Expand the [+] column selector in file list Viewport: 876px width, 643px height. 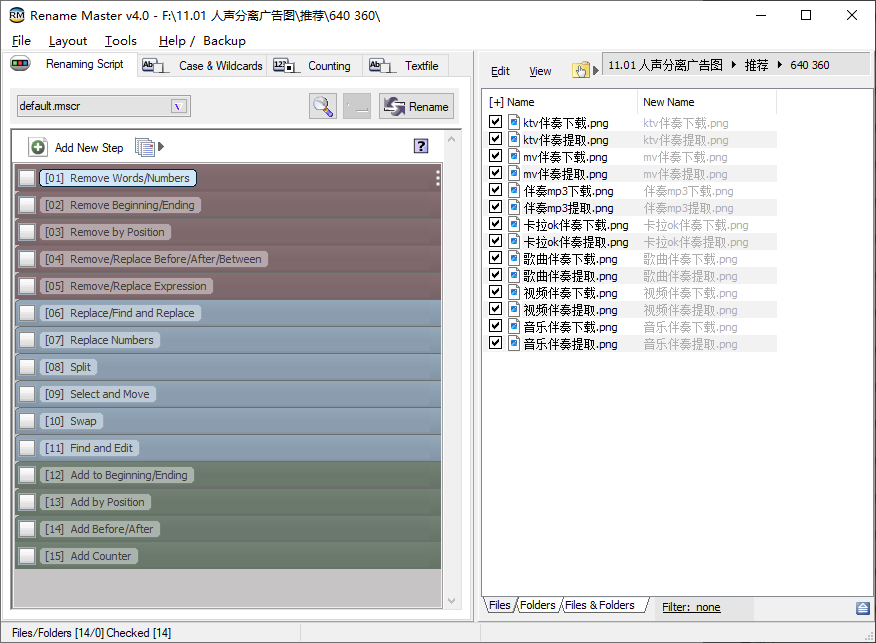click(496, 102)
